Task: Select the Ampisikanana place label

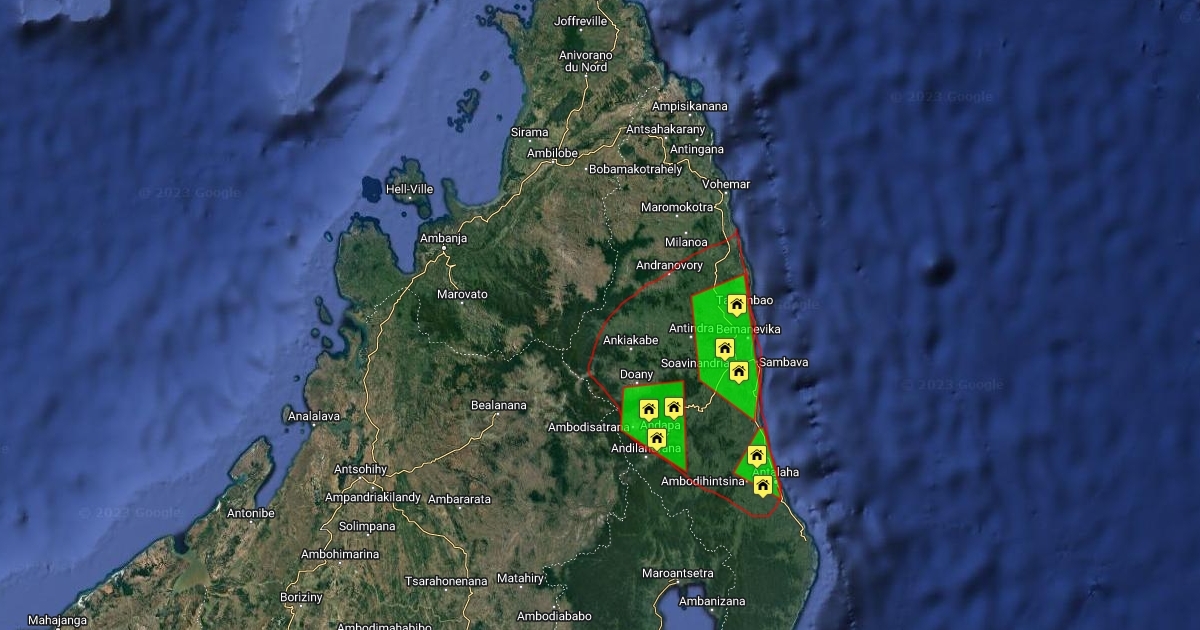Action: (x=690, y=106)
